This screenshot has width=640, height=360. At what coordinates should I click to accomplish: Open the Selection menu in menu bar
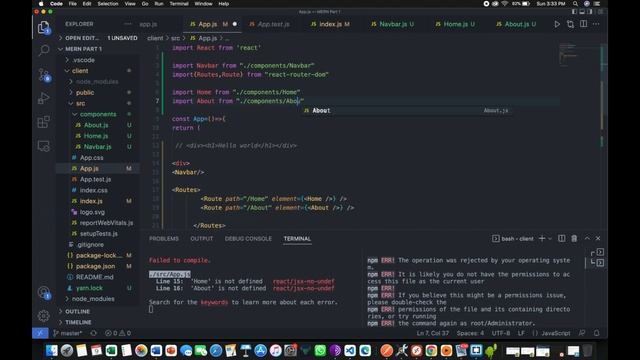coord(108,4)
